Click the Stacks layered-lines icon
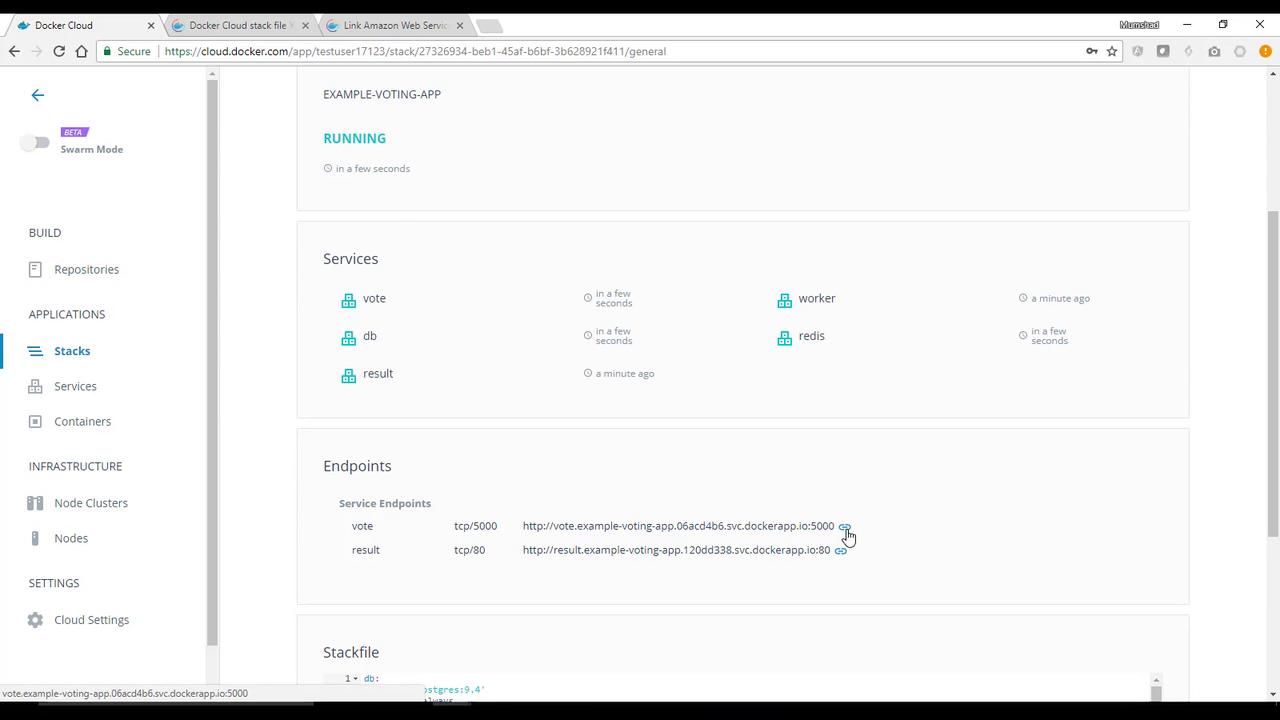The image size is (1280, 720). point(35,351)
